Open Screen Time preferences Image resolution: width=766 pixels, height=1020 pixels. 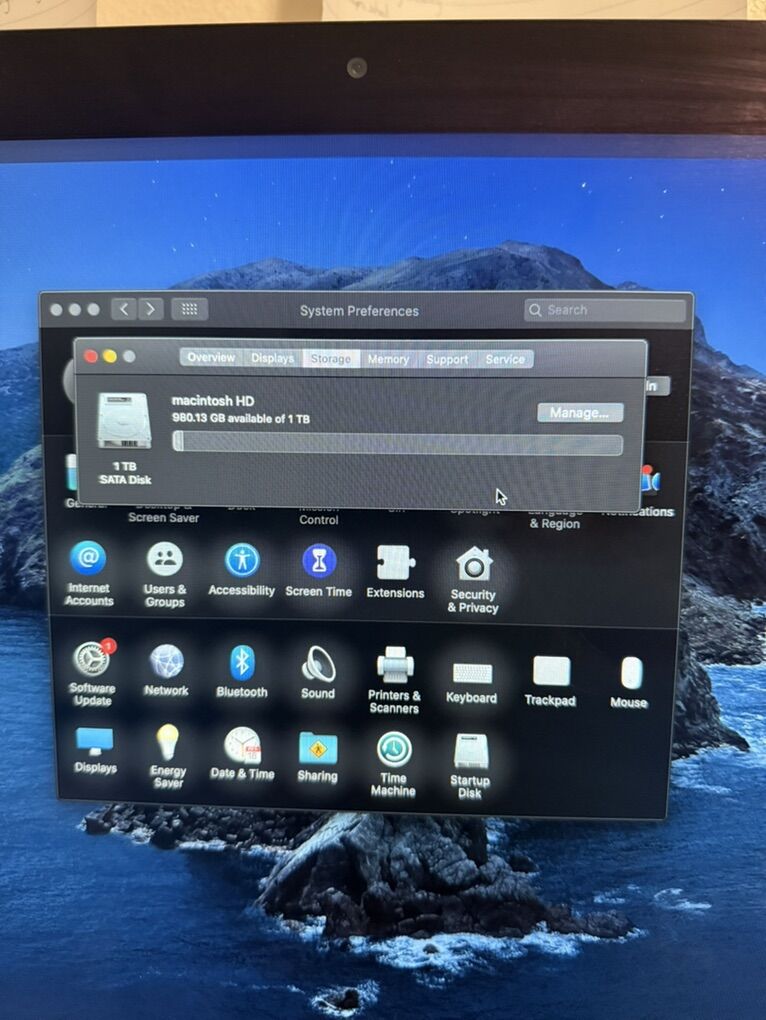[x=319, y=562]
